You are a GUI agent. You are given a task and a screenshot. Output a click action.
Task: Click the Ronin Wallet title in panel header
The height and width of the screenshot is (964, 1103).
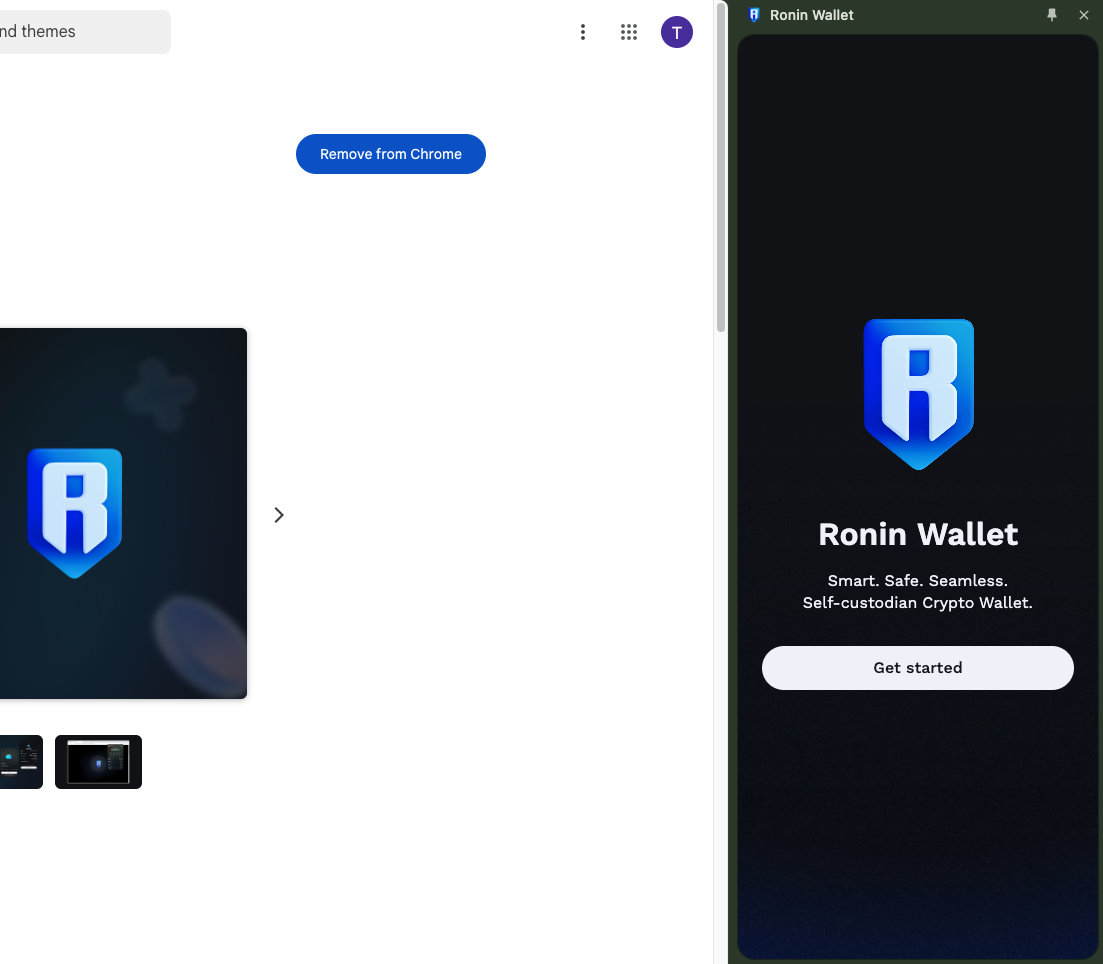tap(811, 15)
